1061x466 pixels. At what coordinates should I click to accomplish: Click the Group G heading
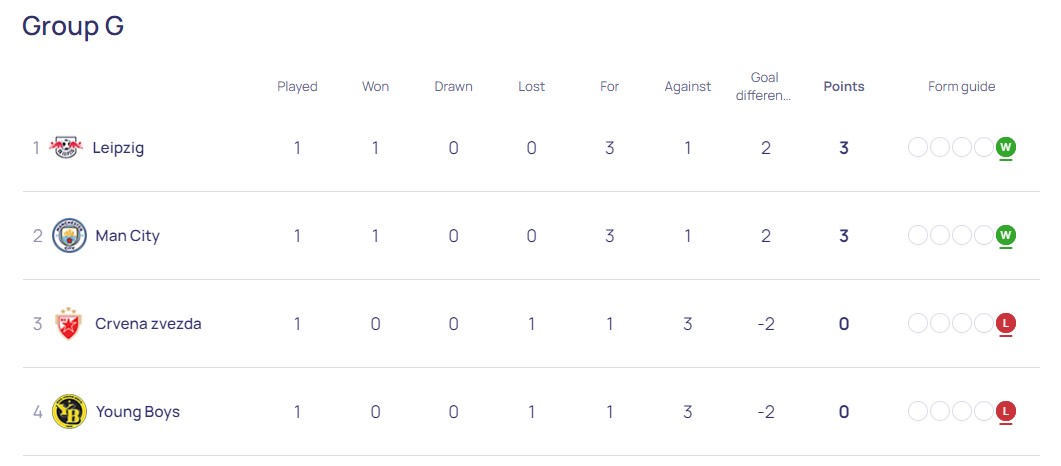point(73,27)
